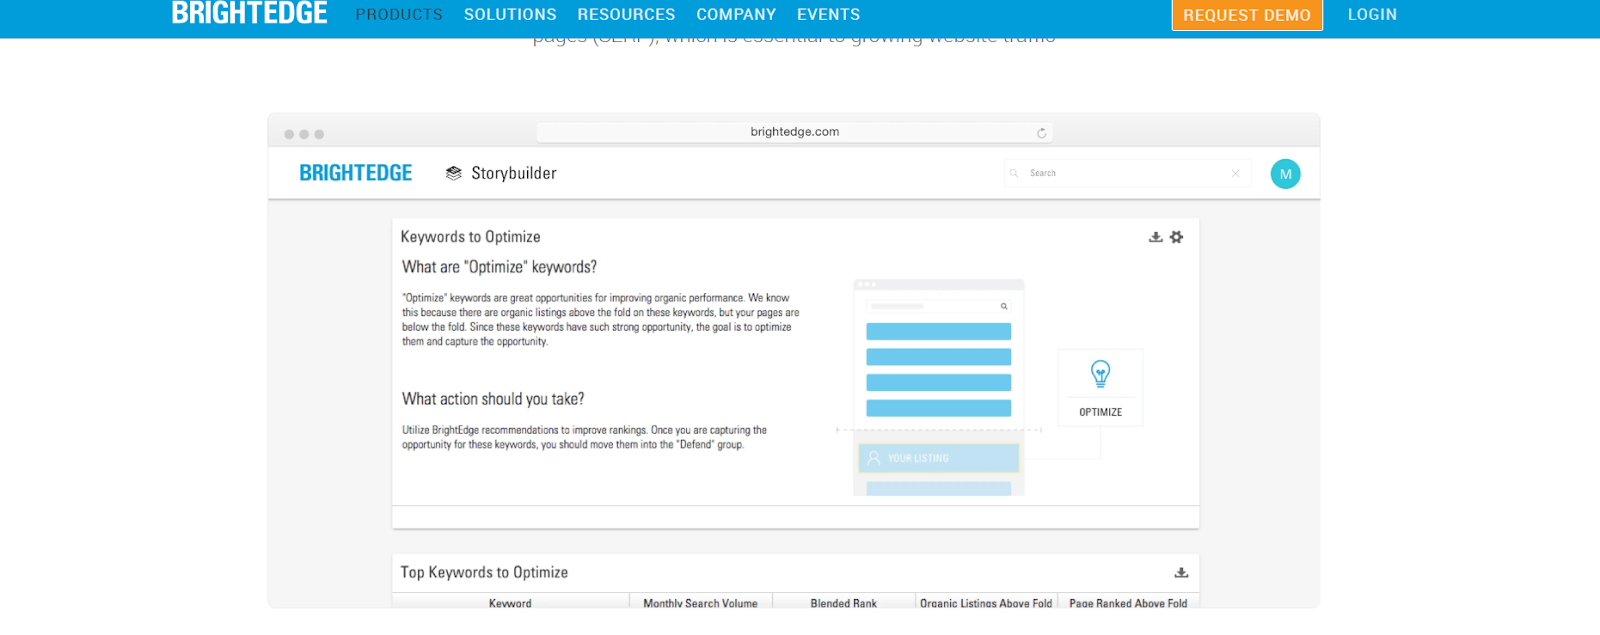
Task: Click the BrightEdge logo inside the app mockup
Action: pyautogui.click(x=356, y=173)
